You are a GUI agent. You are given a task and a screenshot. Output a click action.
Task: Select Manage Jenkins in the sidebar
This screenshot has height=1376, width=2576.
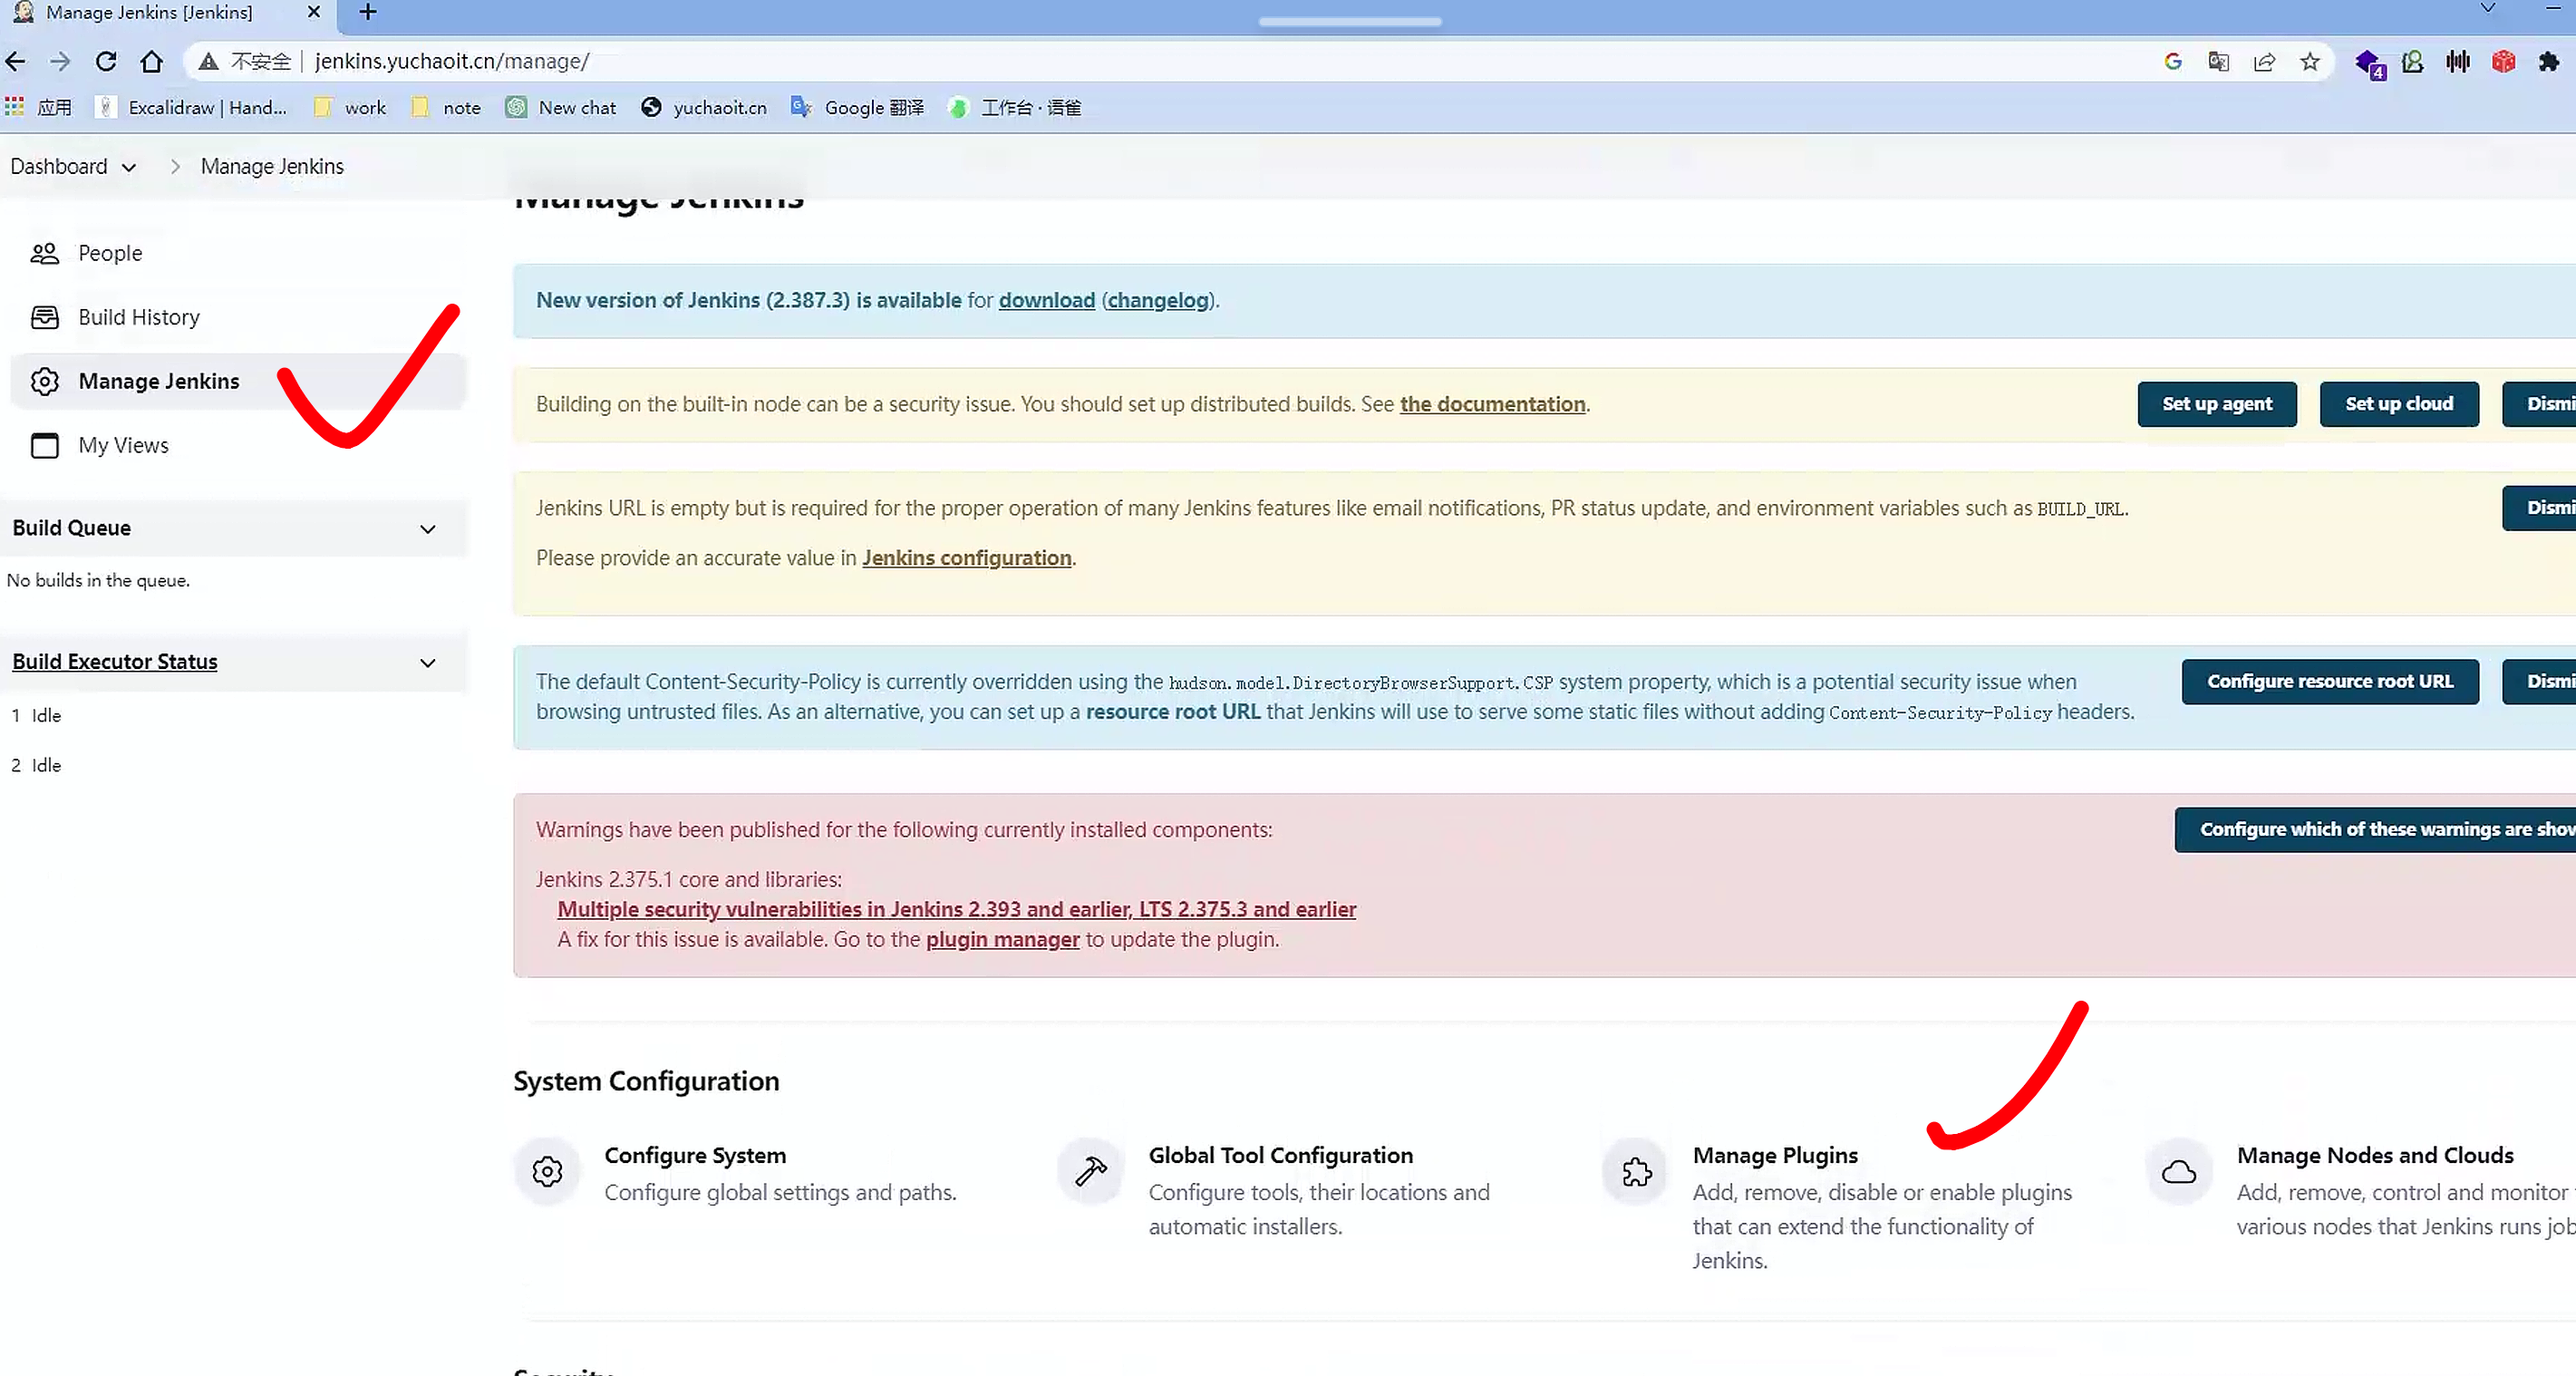(158, 381)
